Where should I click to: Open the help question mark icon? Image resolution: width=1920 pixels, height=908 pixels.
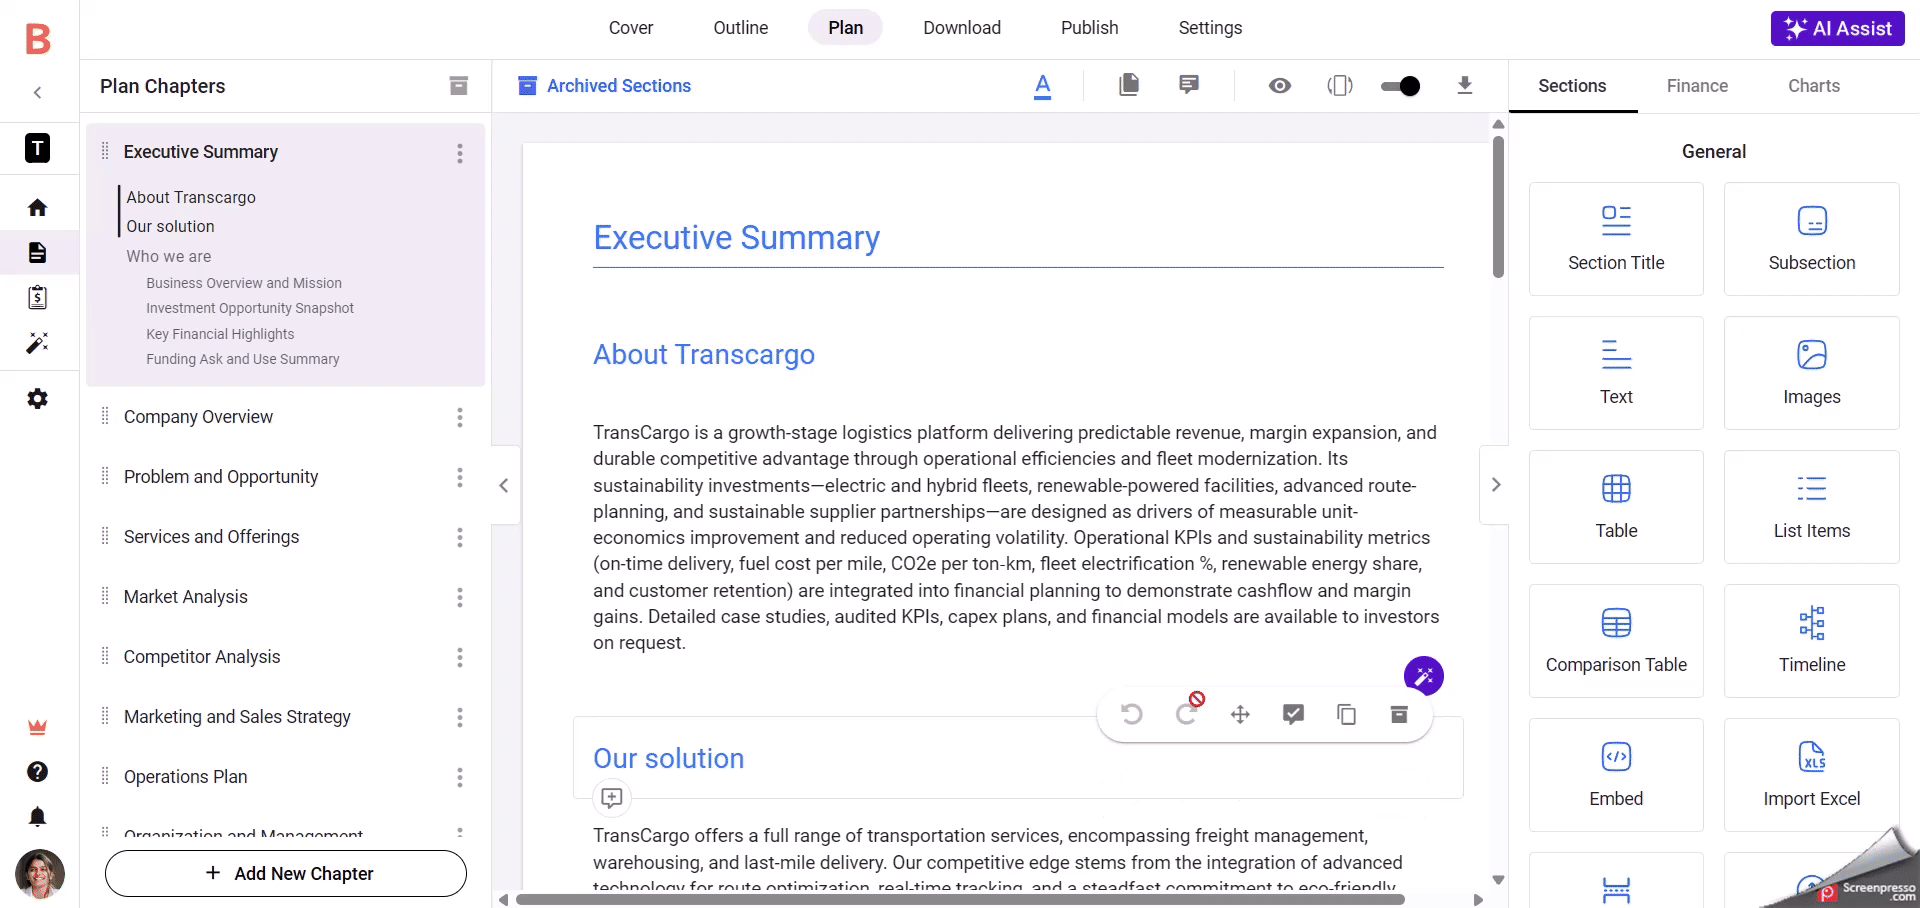38,772
